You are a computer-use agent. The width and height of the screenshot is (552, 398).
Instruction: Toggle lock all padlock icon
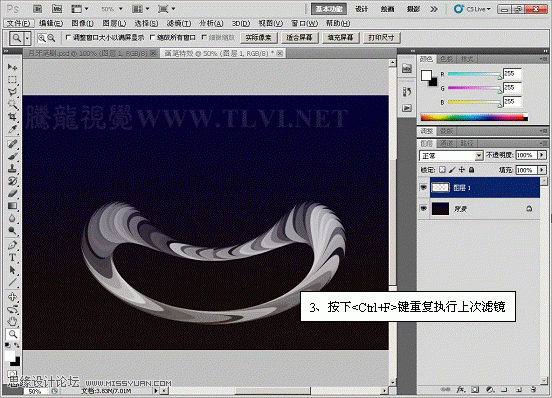coord(471,170)
